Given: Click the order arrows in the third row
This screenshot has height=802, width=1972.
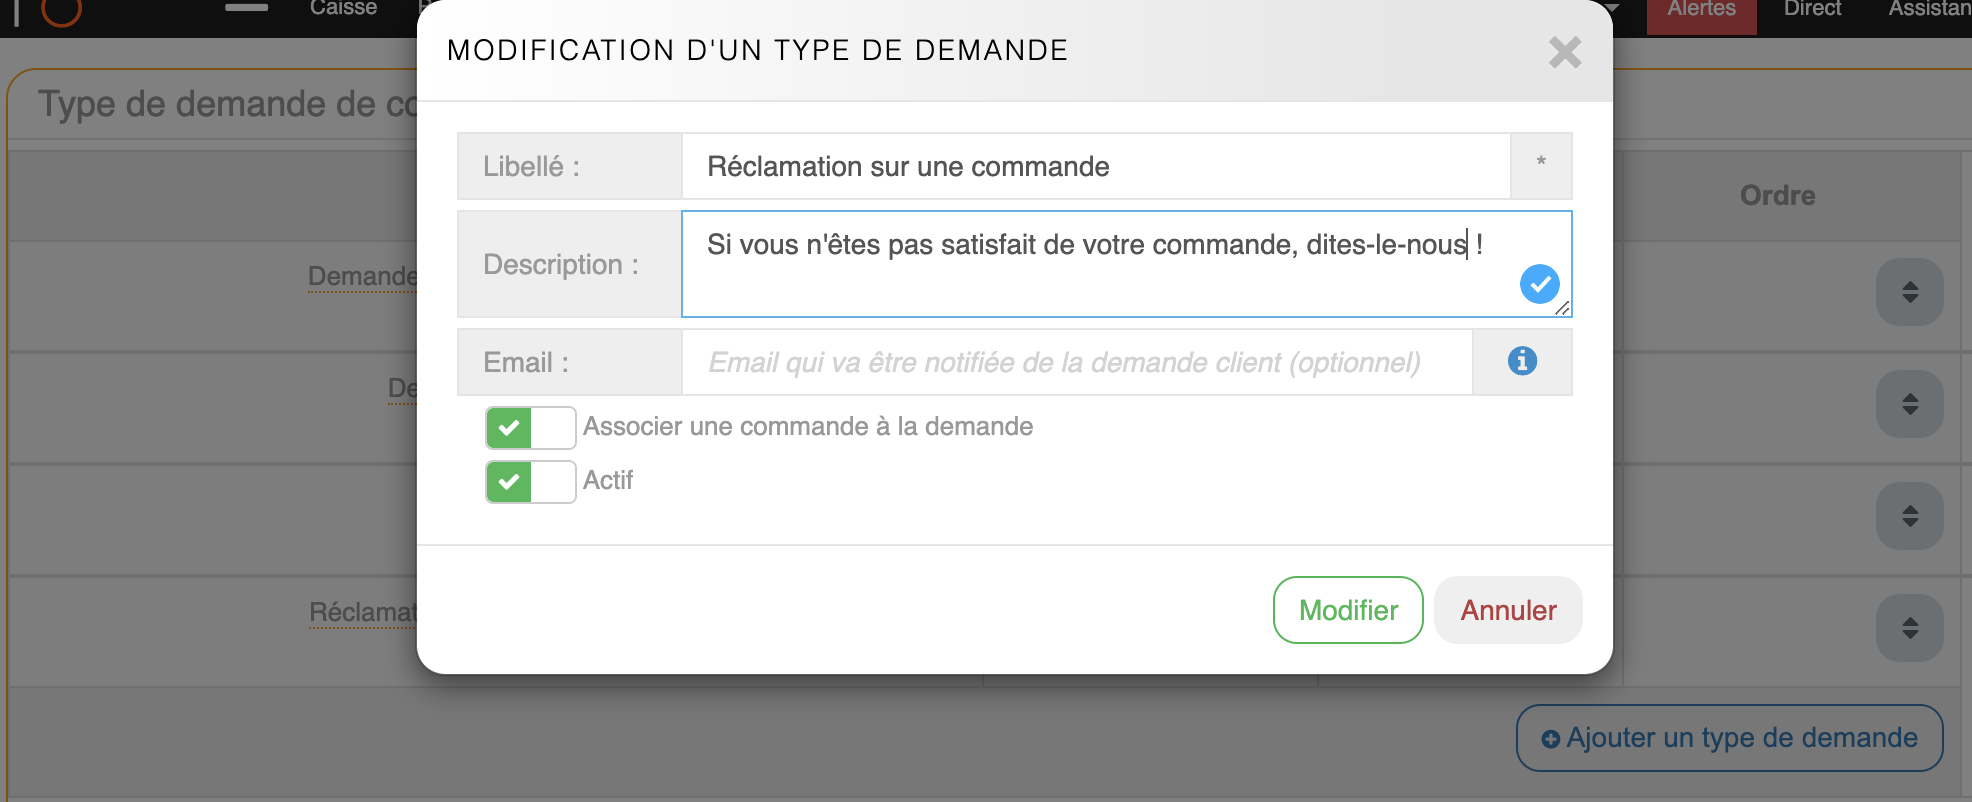Looking at the screenshot, I should coord(1909,516).
